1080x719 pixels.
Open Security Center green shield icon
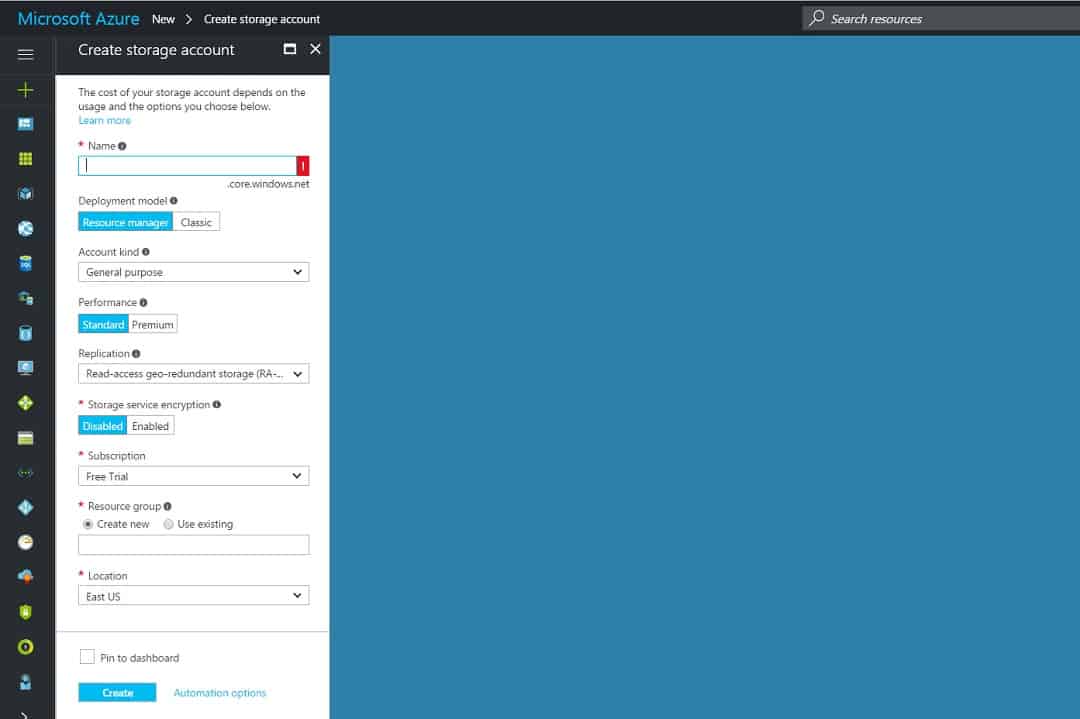click(25, 612)
